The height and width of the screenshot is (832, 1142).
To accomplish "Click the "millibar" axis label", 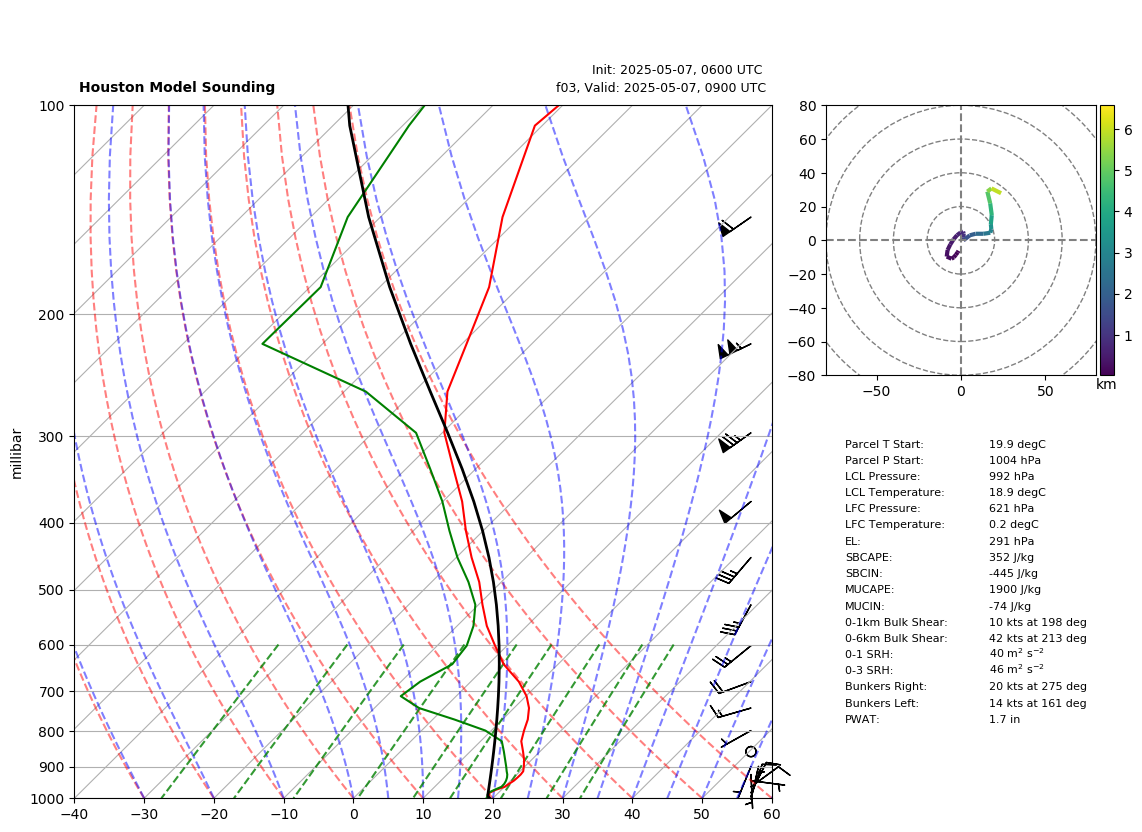I will tap(17, 454).
